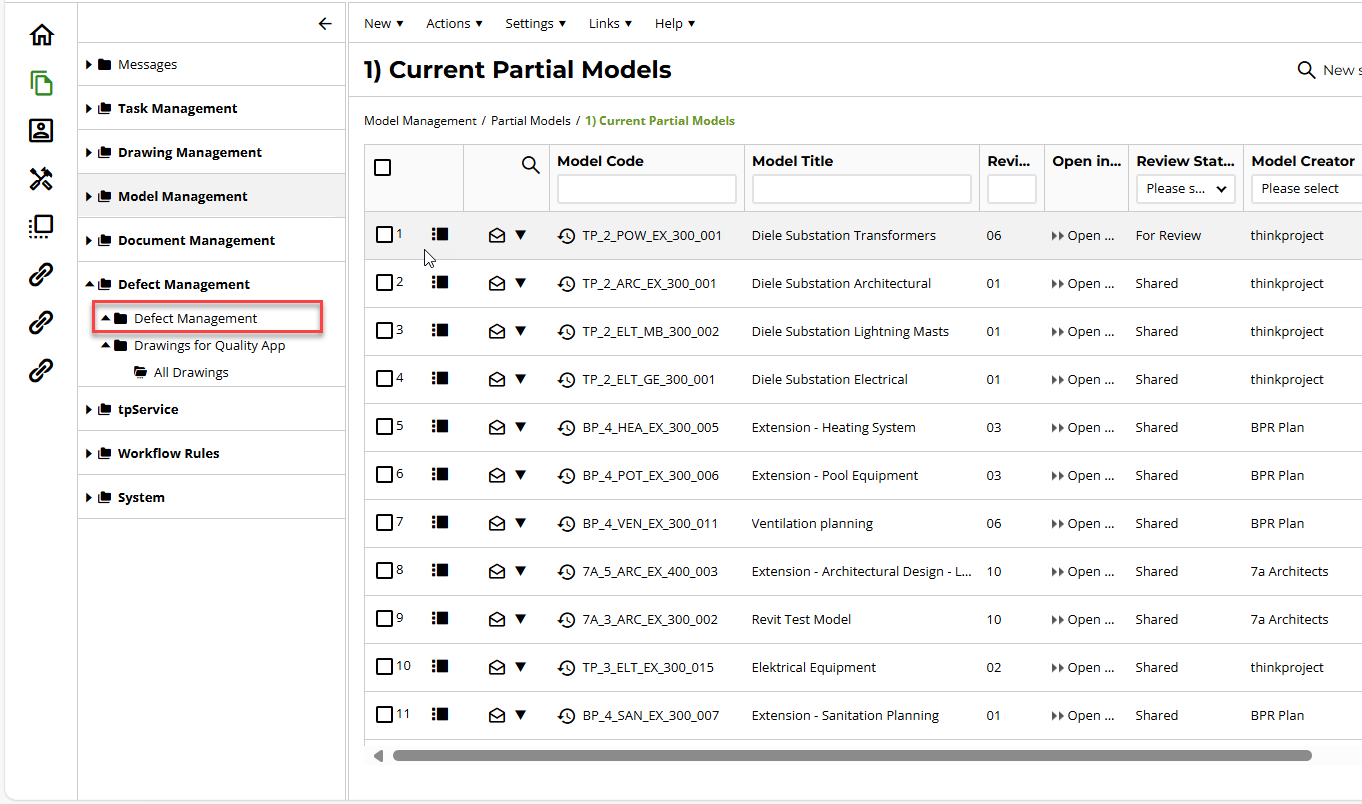Click the magnifier icon in table header
Screen dimensions: 1362x804
point(531,165)
